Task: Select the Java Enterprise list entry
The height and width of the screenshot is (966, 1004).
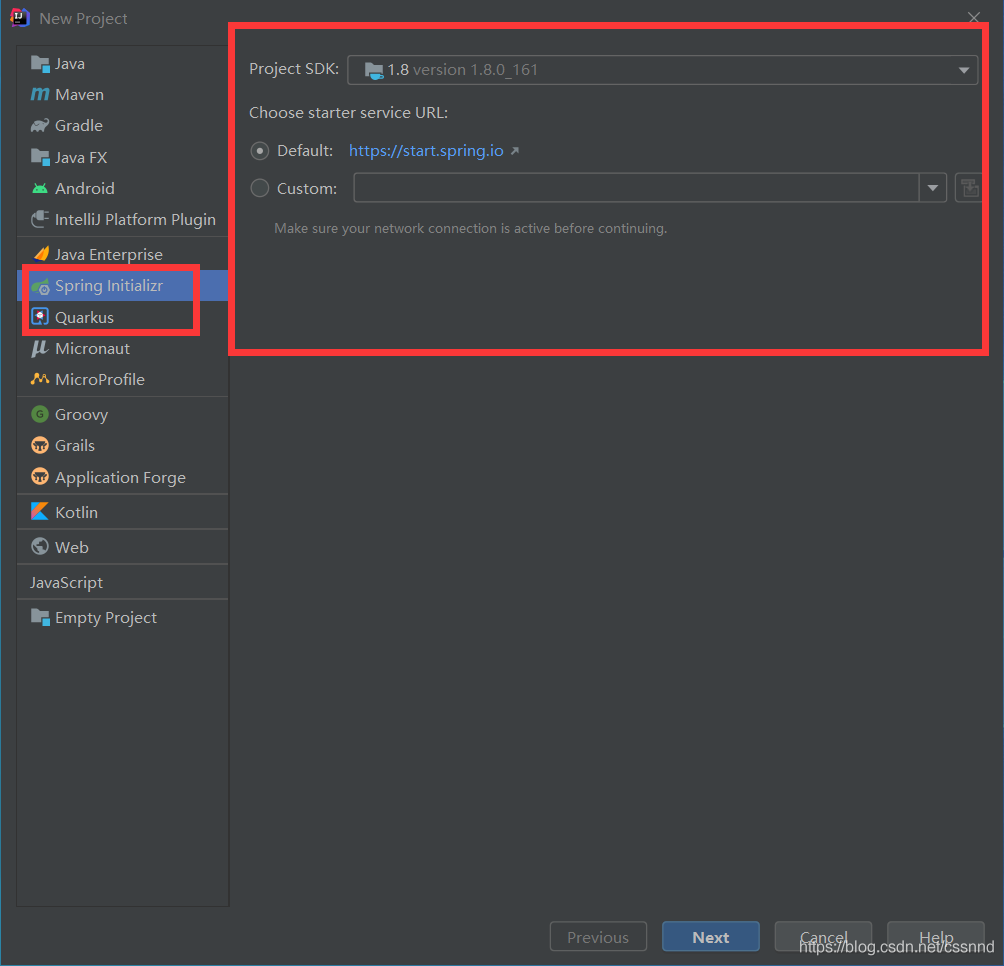Action: tap(122, 254)
